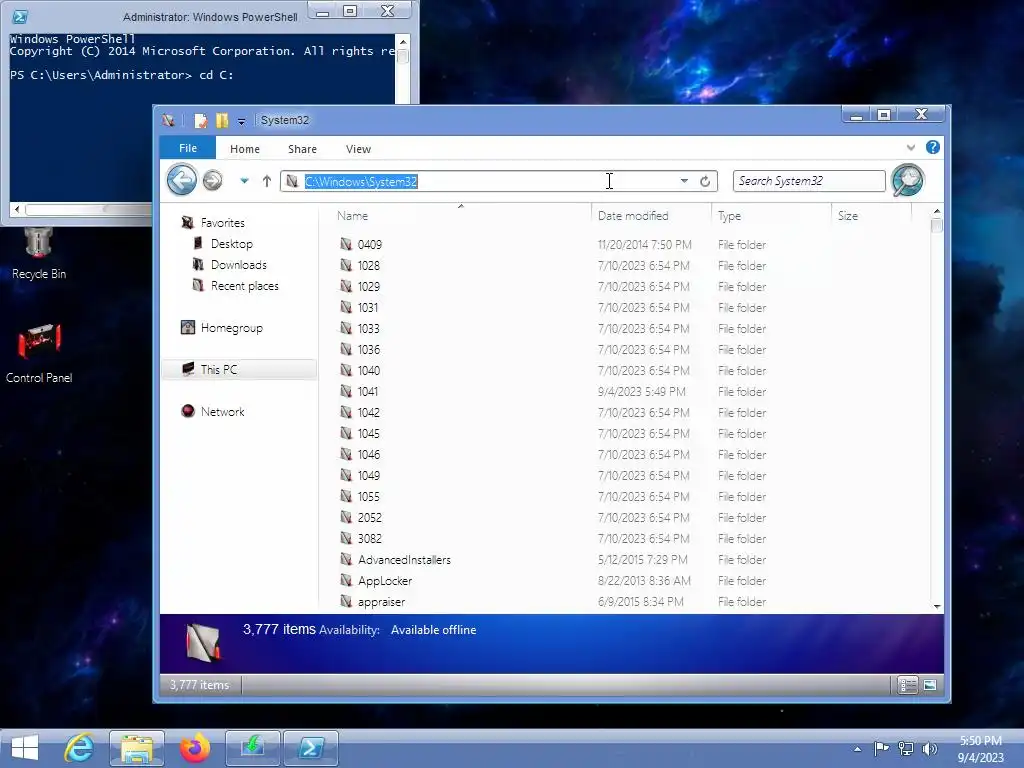Select the 1042 folder
The height and width of the screenshot is (768, 1024).
coord(368,412)
